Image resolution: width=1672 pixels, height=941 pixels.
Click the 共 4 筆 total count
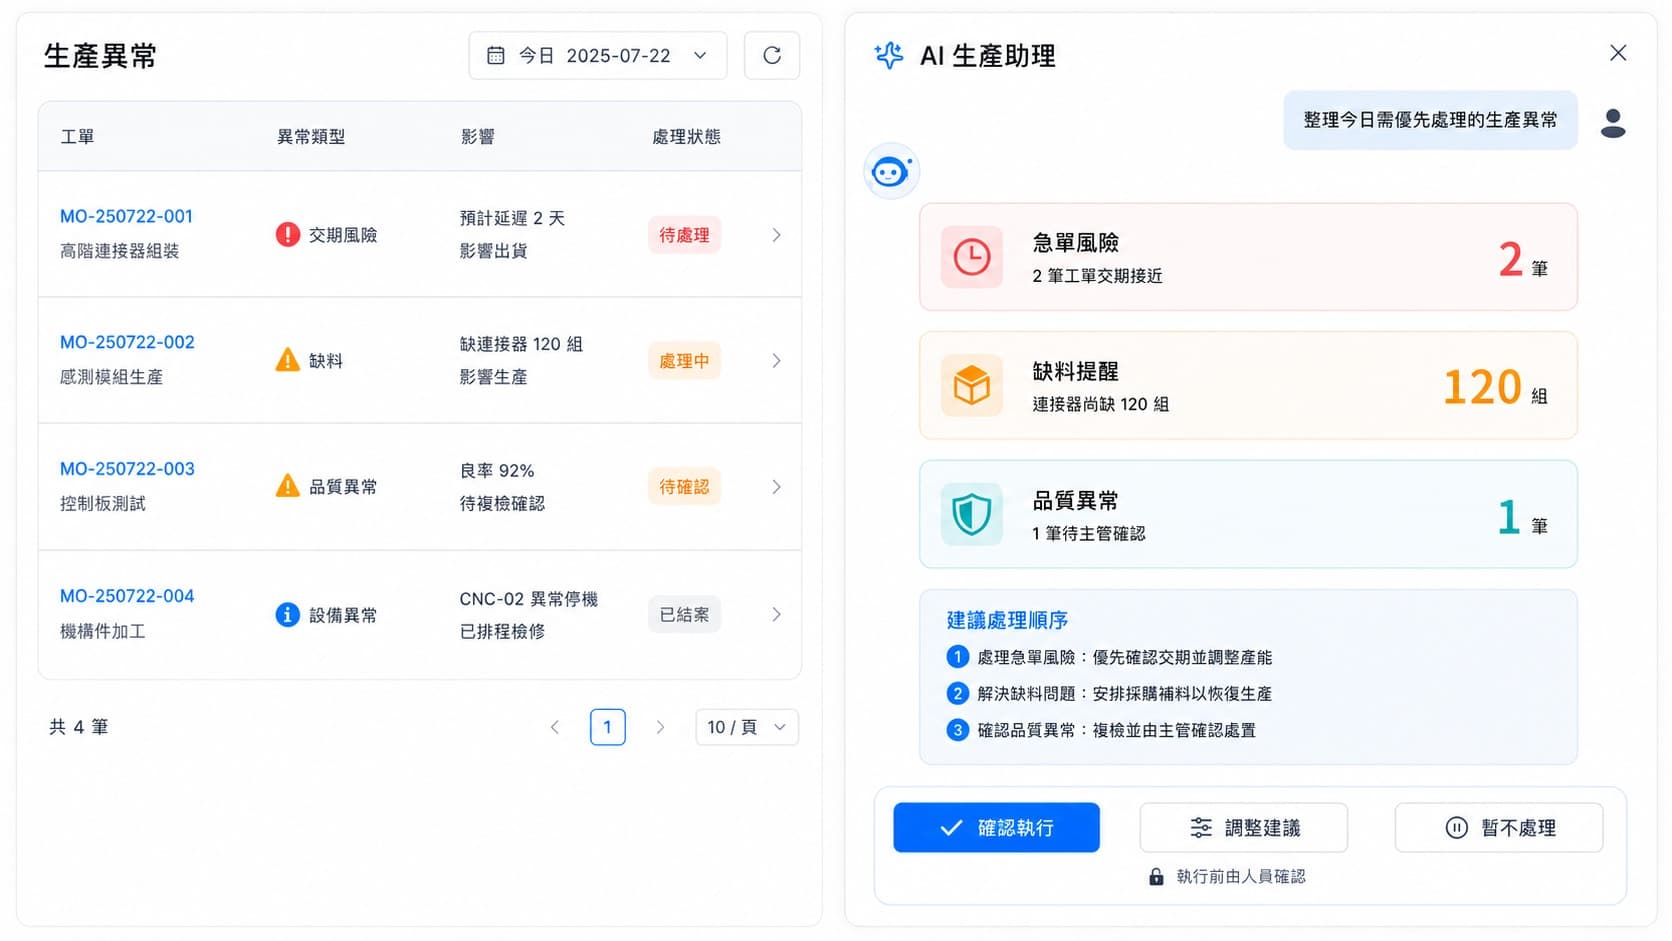79,727
